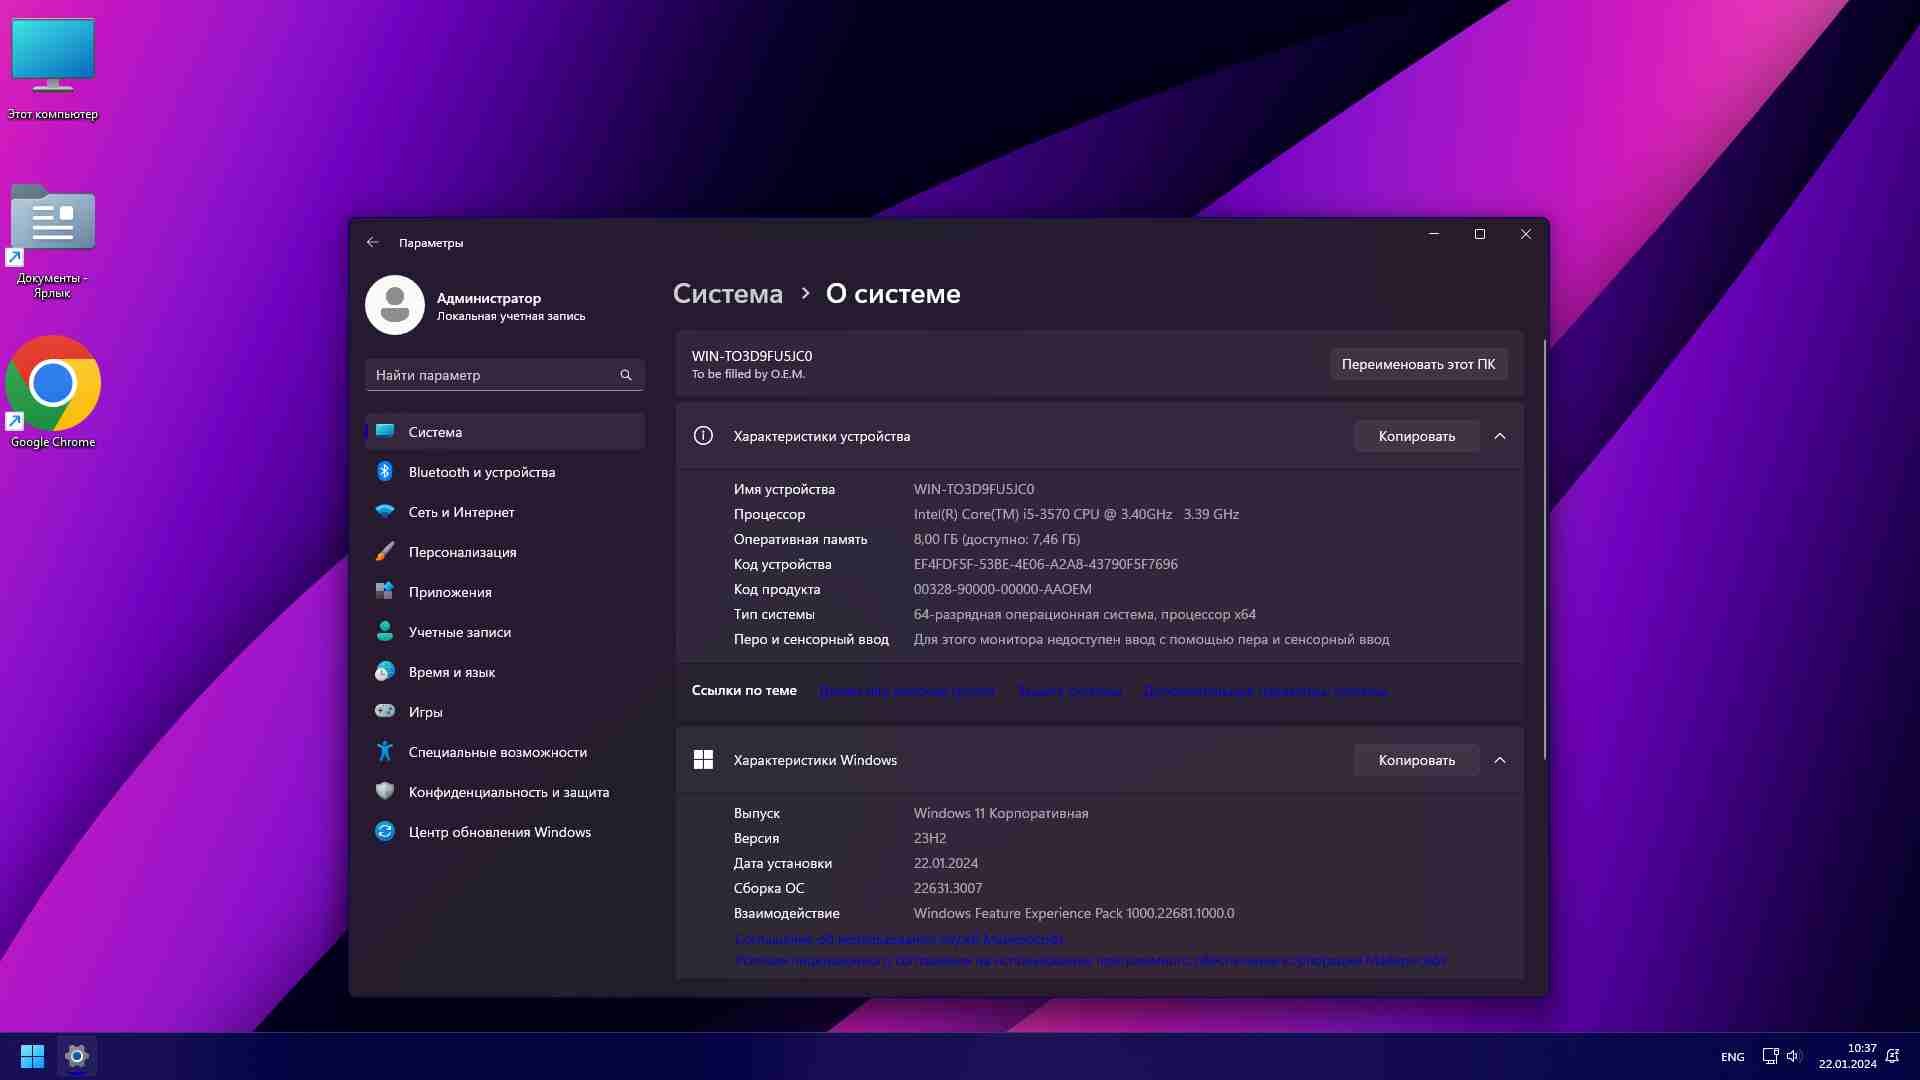The width and height of the screenshot is (1920, 1080).
Task: Click the network icon in system tray
Action: (x=1770, y=1056)
